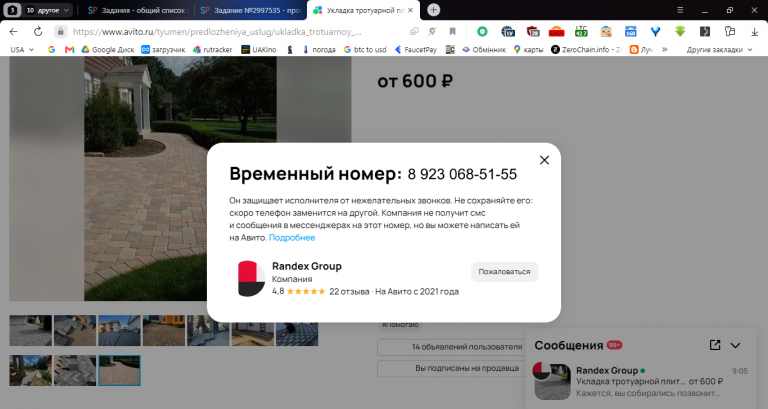The height and width of the screenshot is (409, 768).
Task: Open the Gmail bookmark
Action: pyautogui.click(x=70, y=49)
